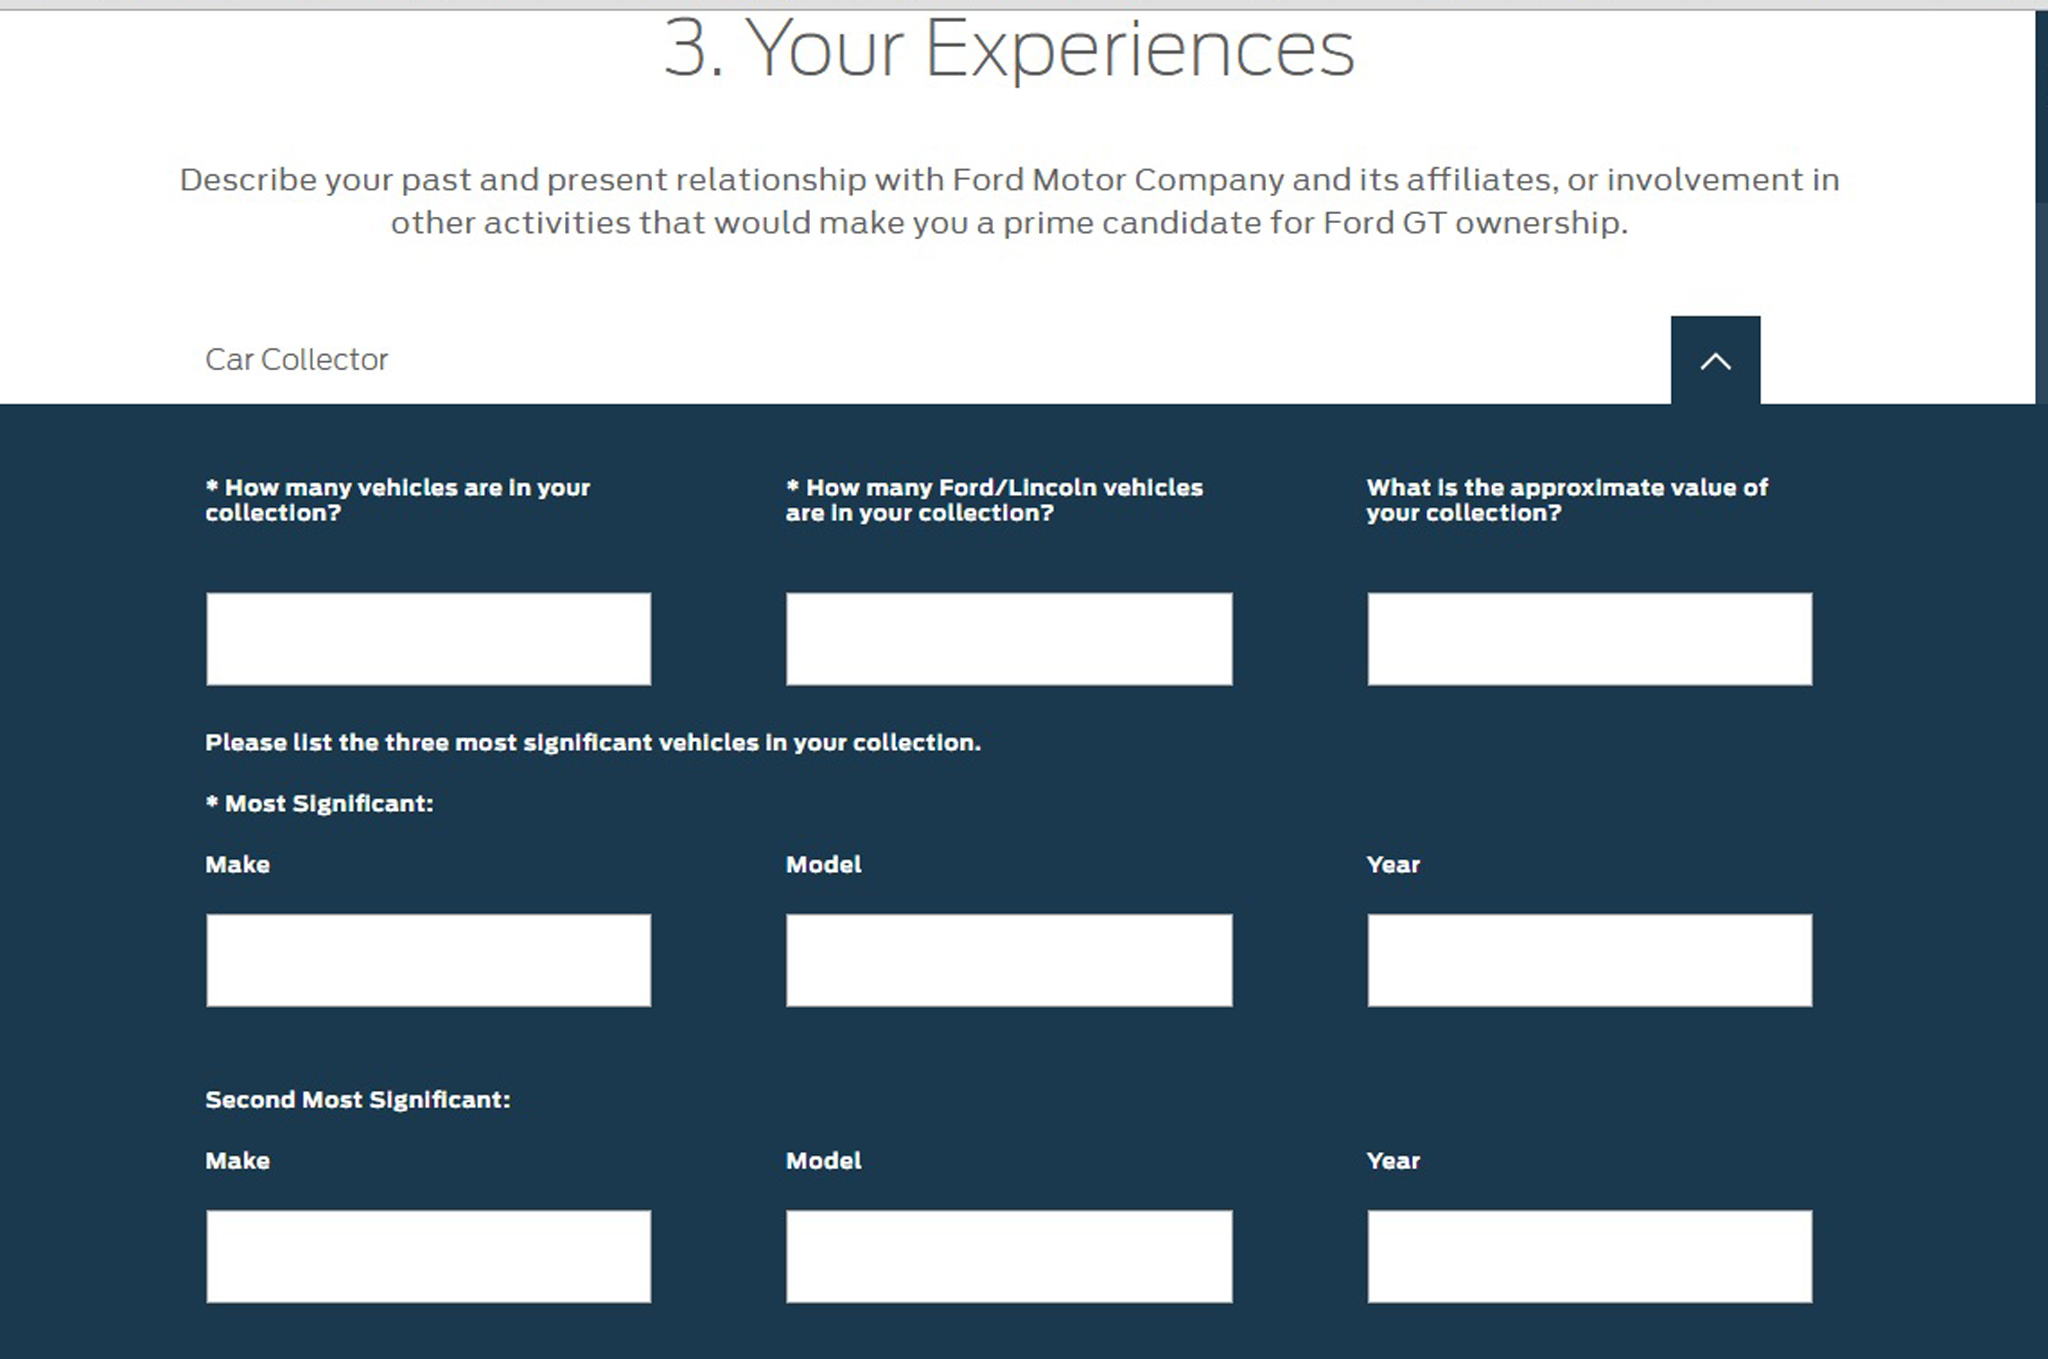
Task: Focus the Second Most Significant Model field
Action: [1008, 1256]
